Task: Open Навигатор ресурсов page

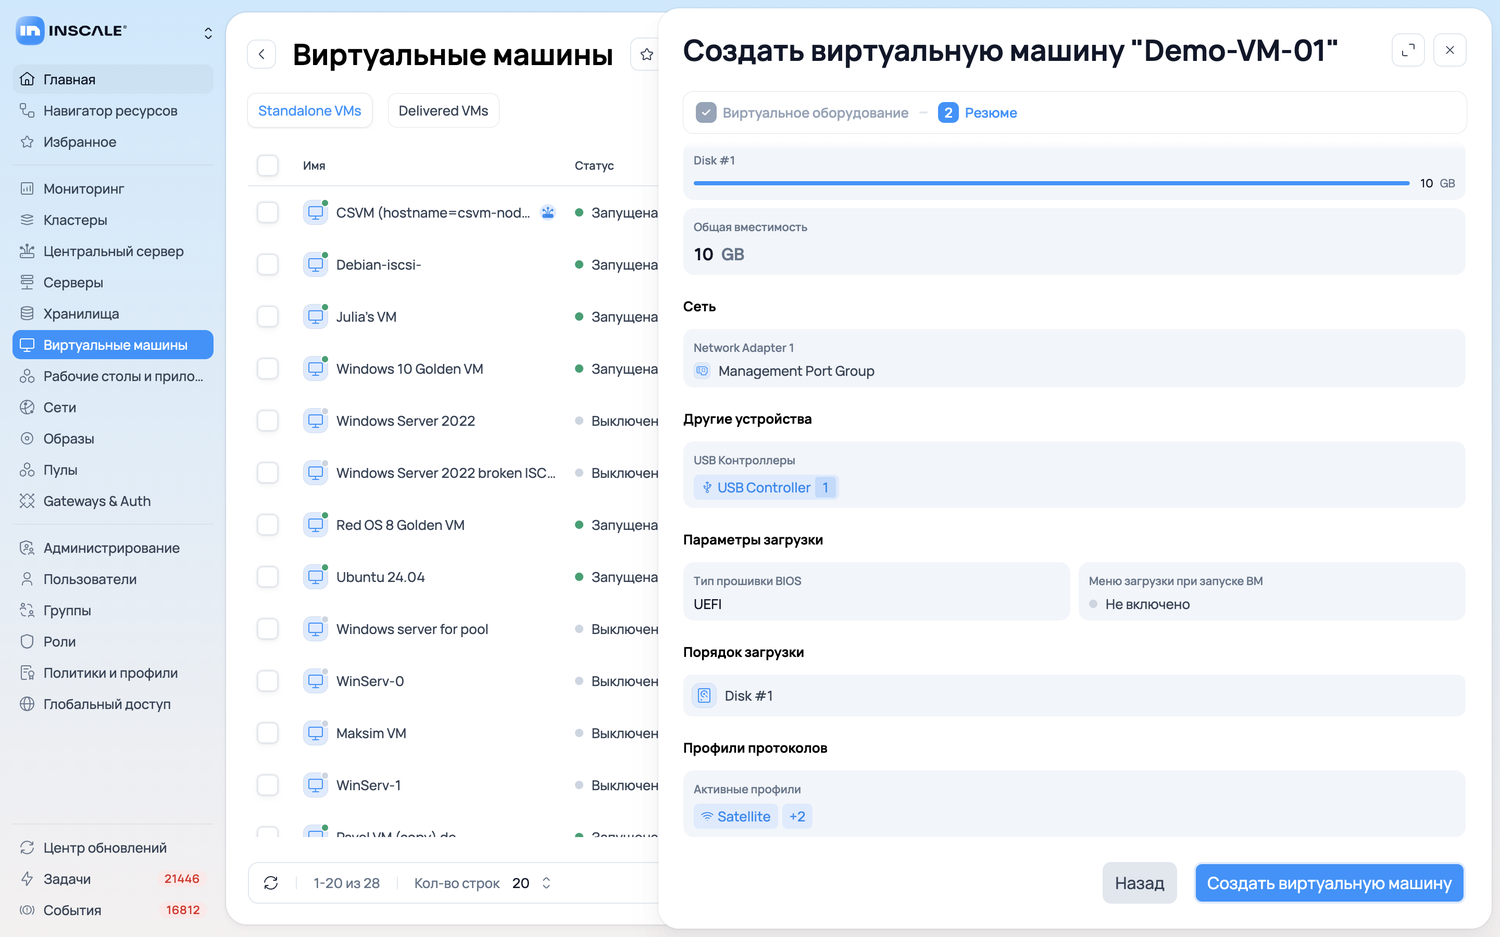Action: [113, 111]
